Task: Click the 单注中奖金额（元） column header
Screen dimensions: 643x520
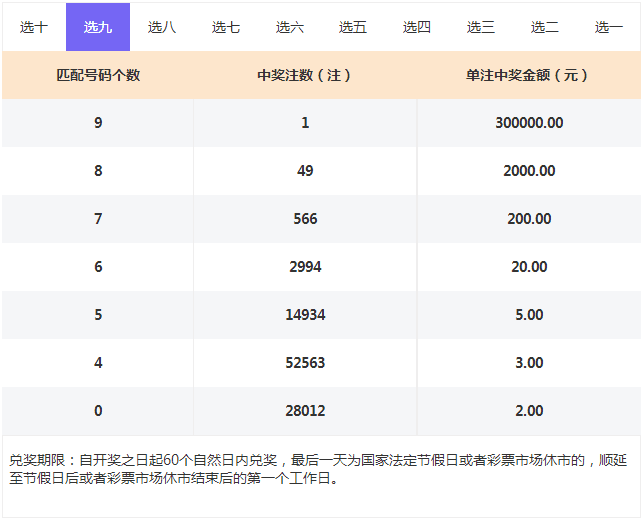Action: pos(529,75)
